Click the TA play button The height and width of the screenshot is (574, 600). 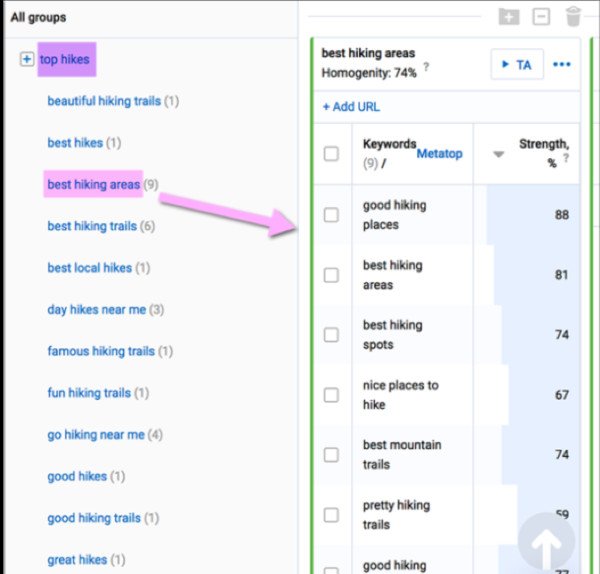coord(517,64)
